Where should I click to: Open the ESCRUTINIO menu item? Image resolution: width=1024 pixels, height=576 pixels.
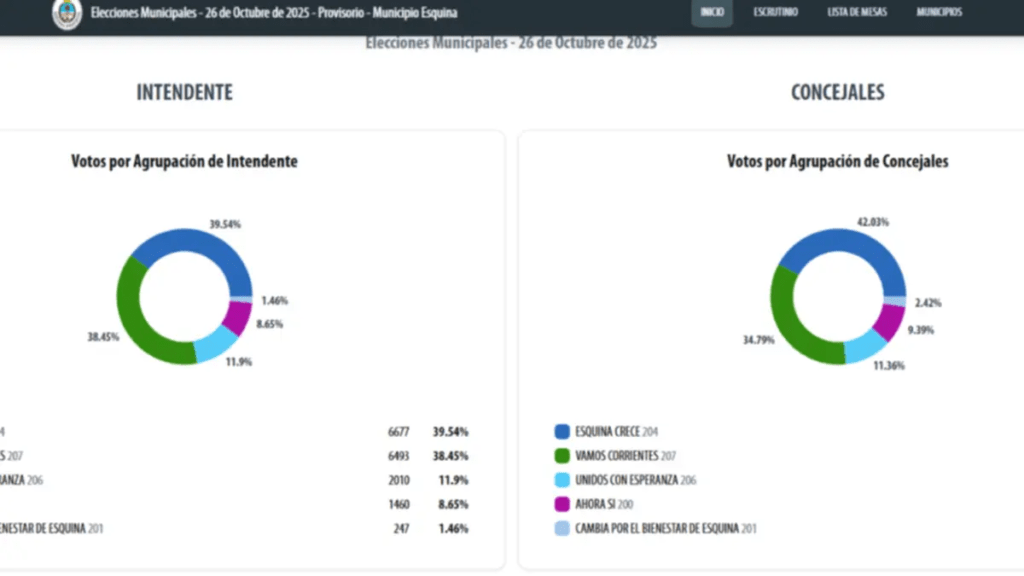coord(775,12)
